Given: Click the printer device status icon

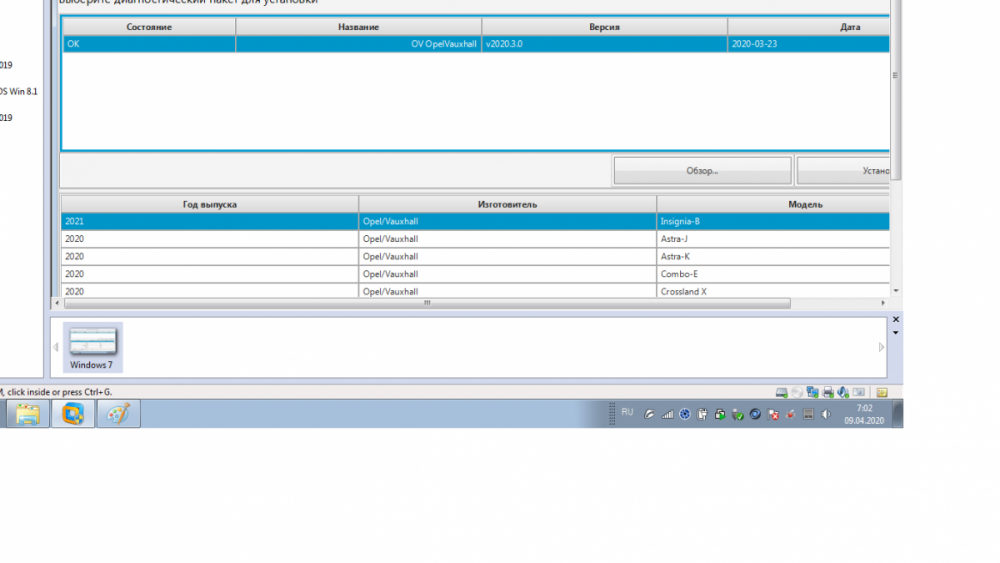Looking at the screenshot, I should click(828, 393).
